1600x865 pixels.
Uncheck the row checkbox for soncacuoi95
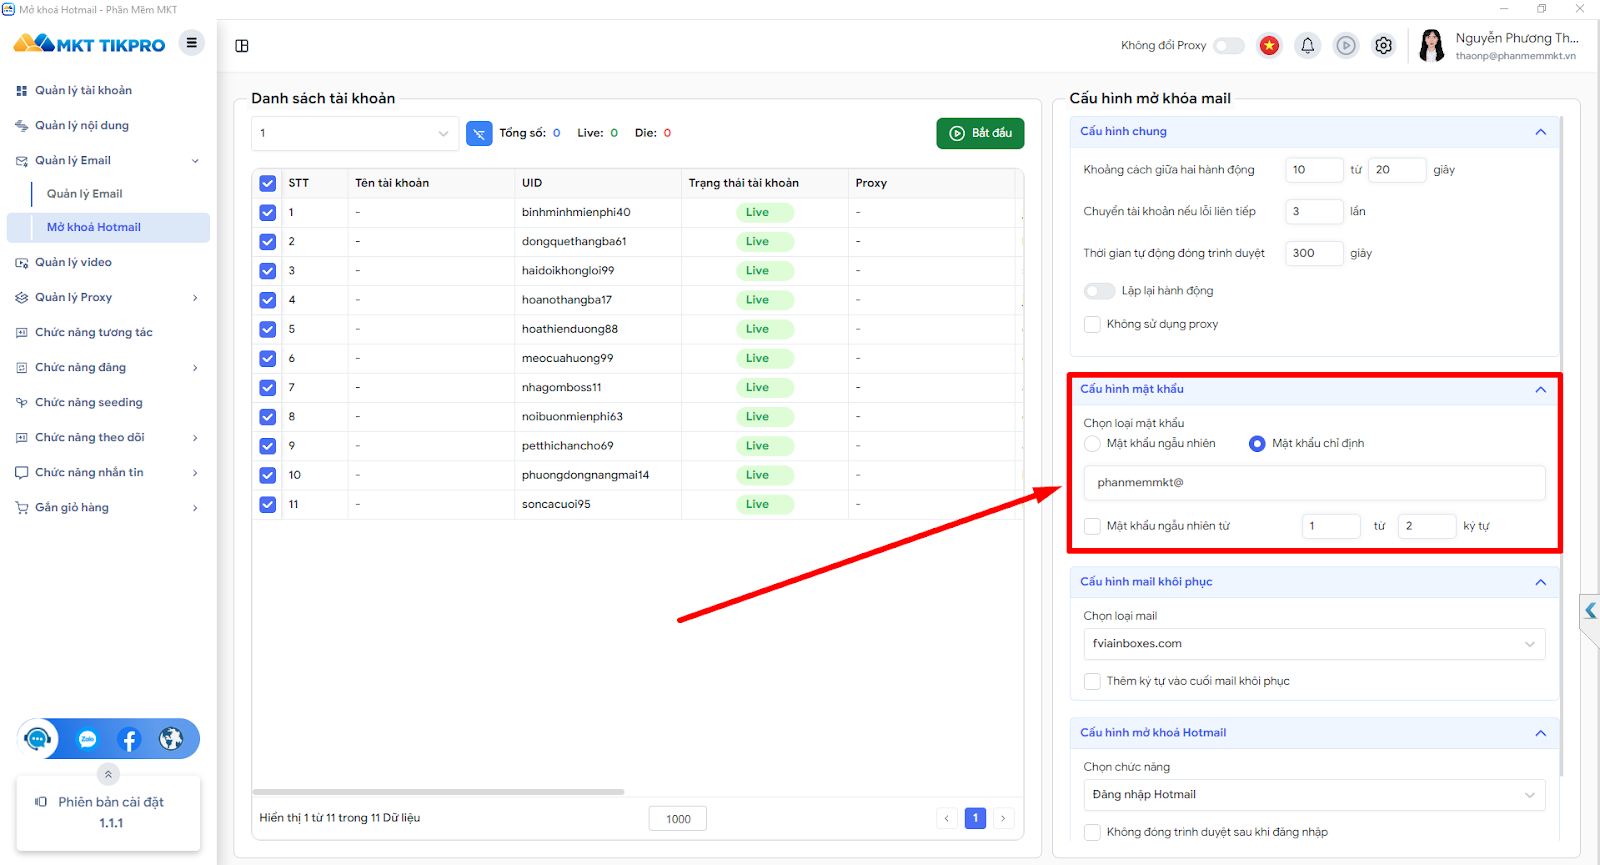tap(267, 504)
